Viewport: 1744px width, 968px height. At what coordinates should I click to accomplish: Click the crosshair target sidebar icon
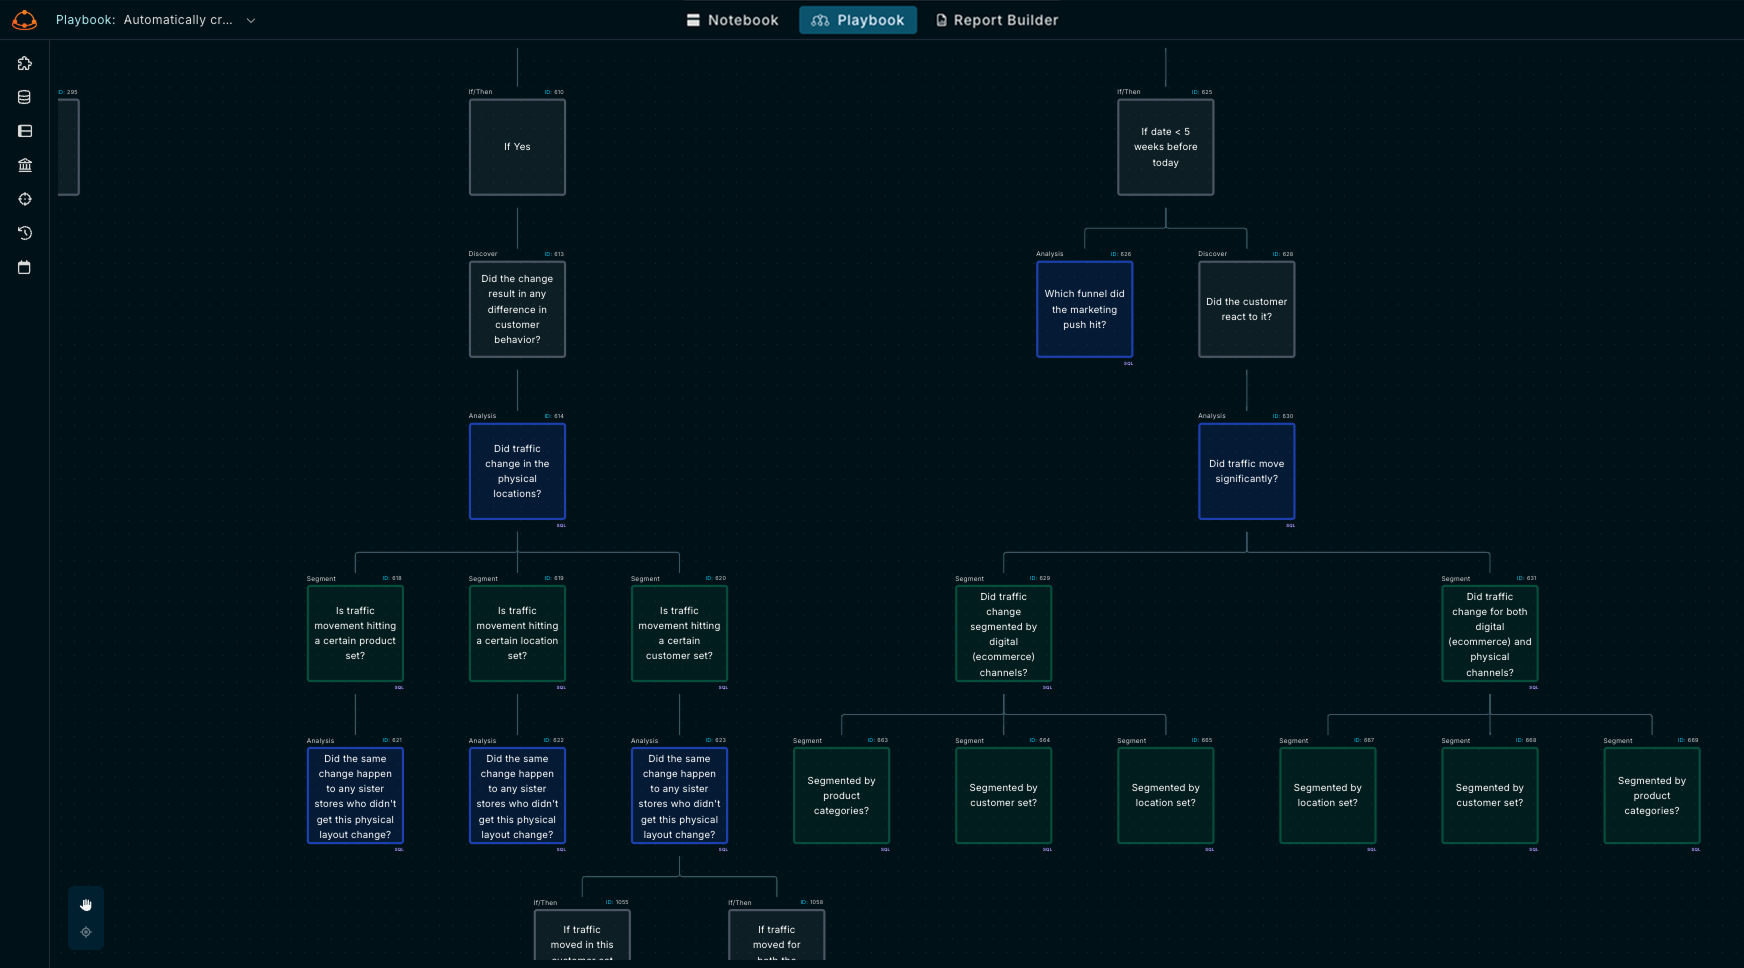[25, 199]
